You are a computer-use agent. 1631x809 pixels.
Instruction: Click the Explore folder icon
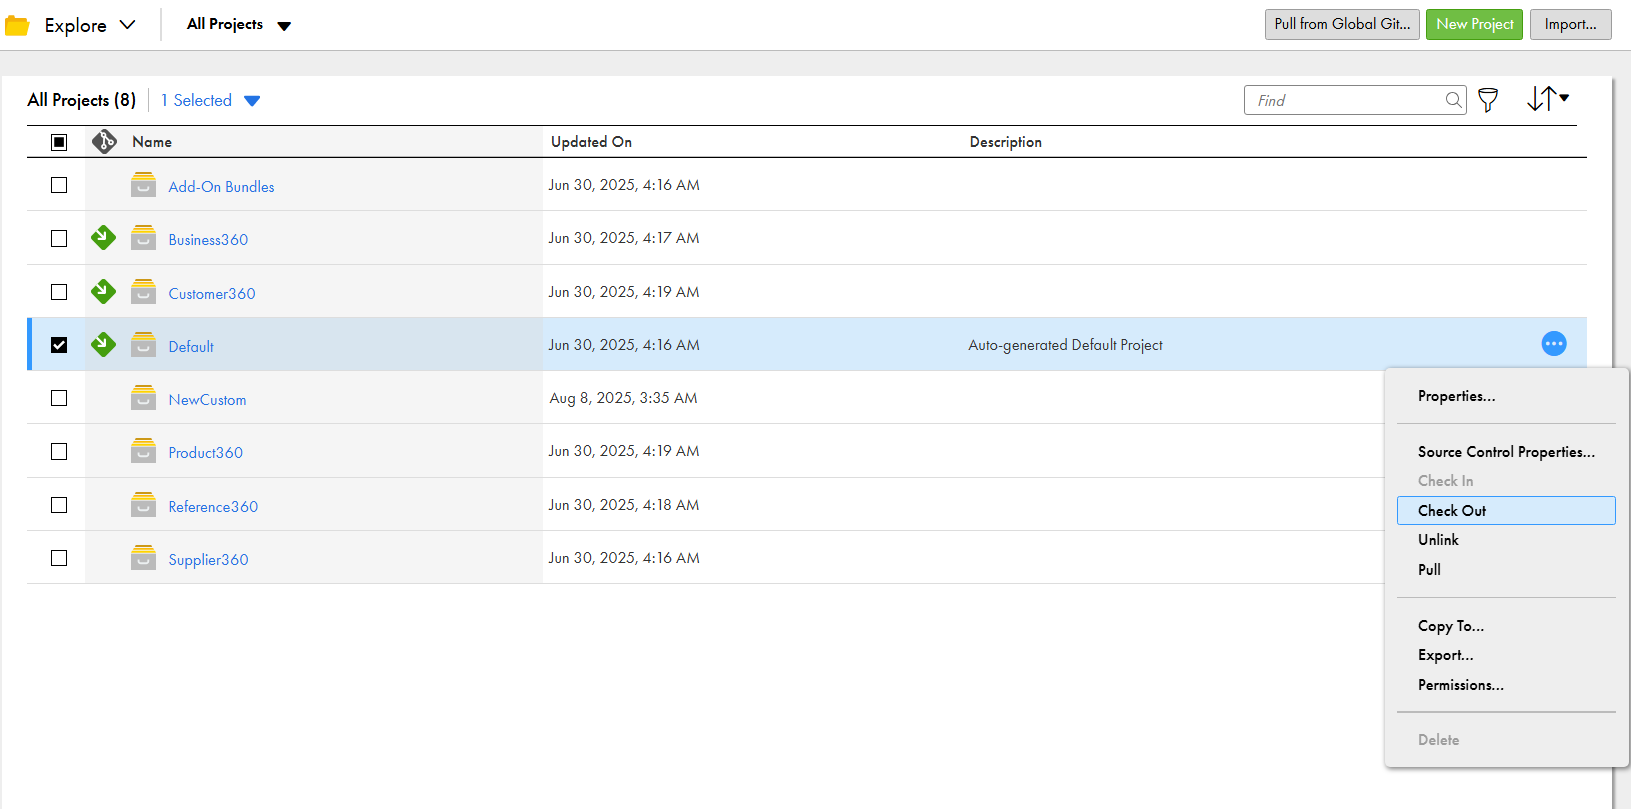click(17, 25)
